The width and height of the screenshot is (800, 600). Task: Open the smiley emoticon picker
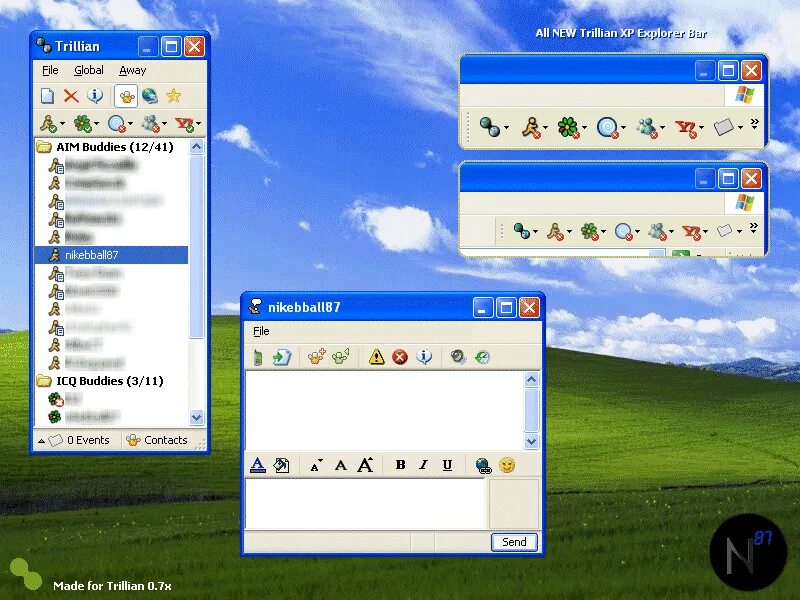click(x=507, y=465)
